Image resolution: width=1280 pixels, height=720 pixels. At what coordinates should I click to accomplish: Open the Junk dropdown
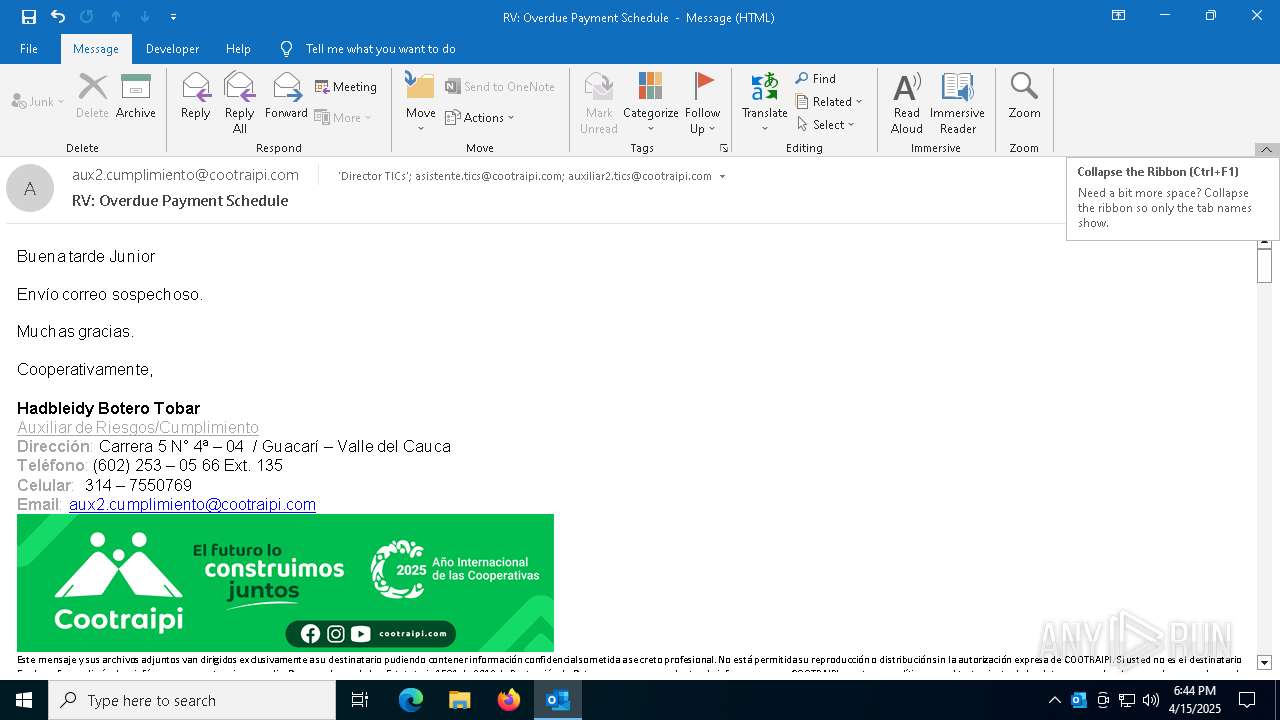(38, 101)
